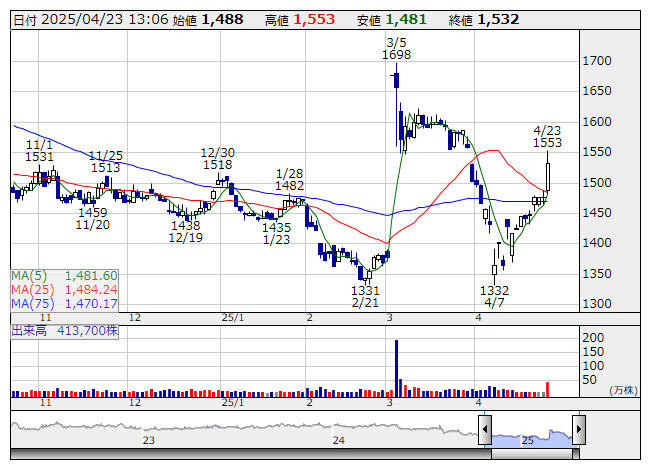
Task: Click the year 24 marker in the navigator
Action: tap(339, 440)
